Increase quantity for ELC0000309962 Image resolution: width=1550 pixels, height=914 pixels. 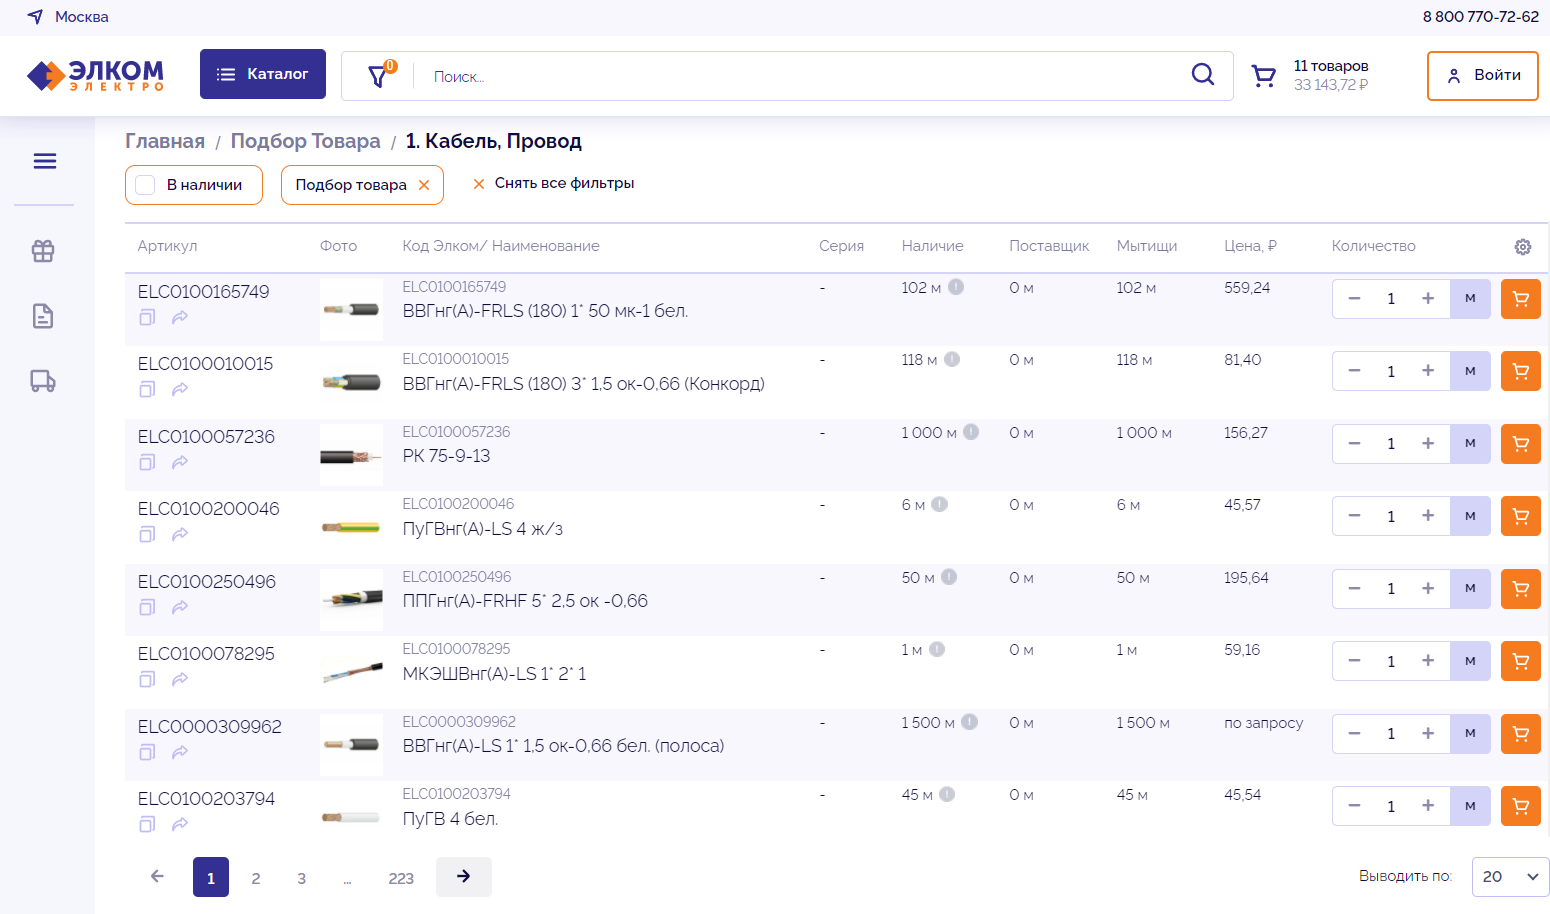pos(1428,734)
